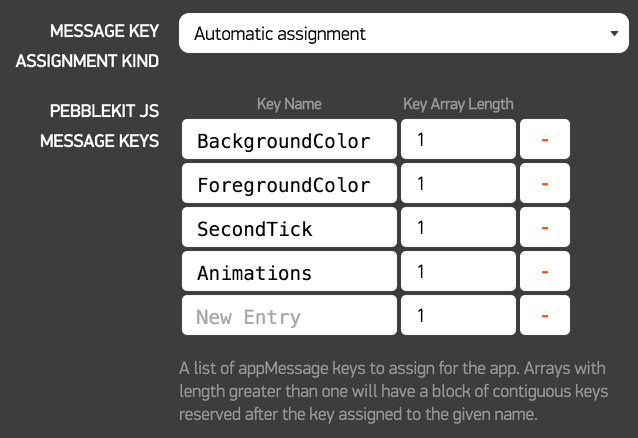
Task: Delete the SecondTick key row
Action: tap(545, 228)
